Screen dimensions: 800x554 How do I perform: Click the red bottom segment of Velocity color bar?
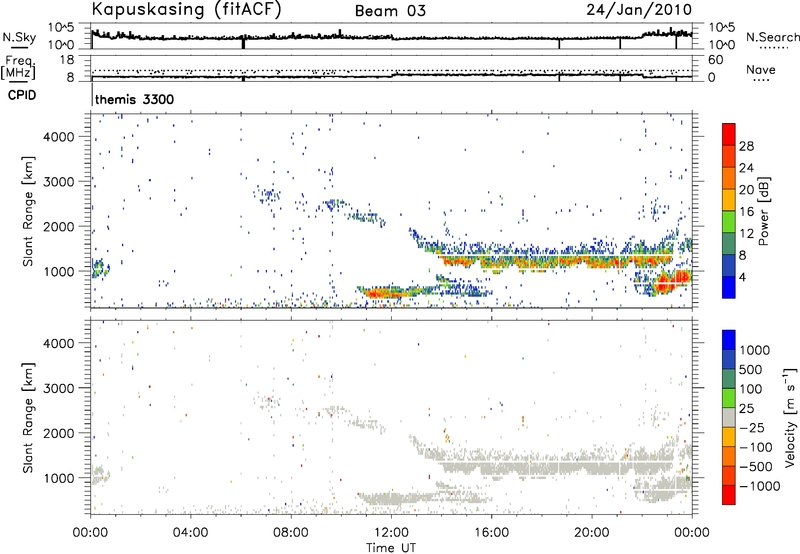(729, 495)
